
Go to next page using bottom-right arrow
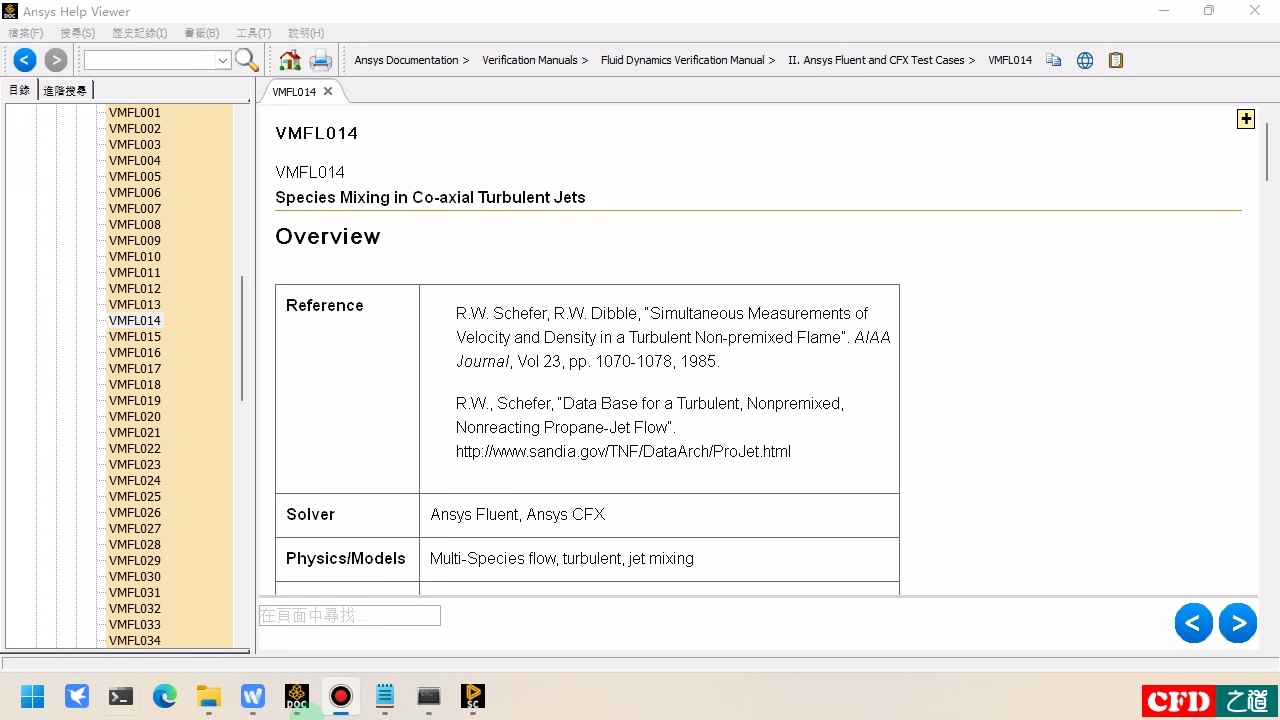pyautogui.click(x=1238, y=623)
